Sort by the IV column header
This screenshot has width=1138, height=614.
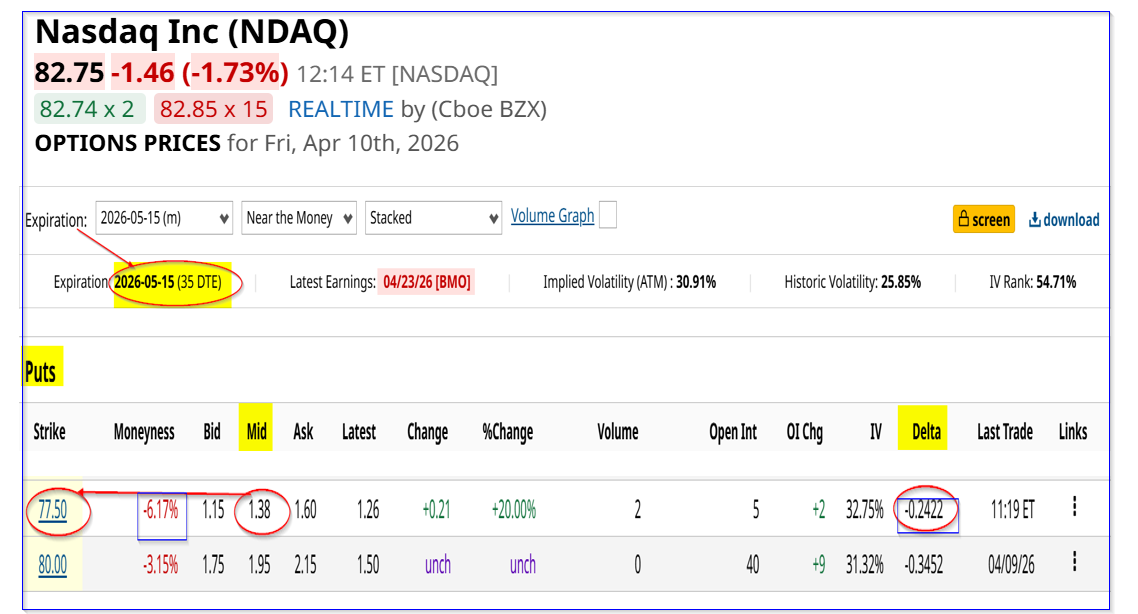coord(875,432)
